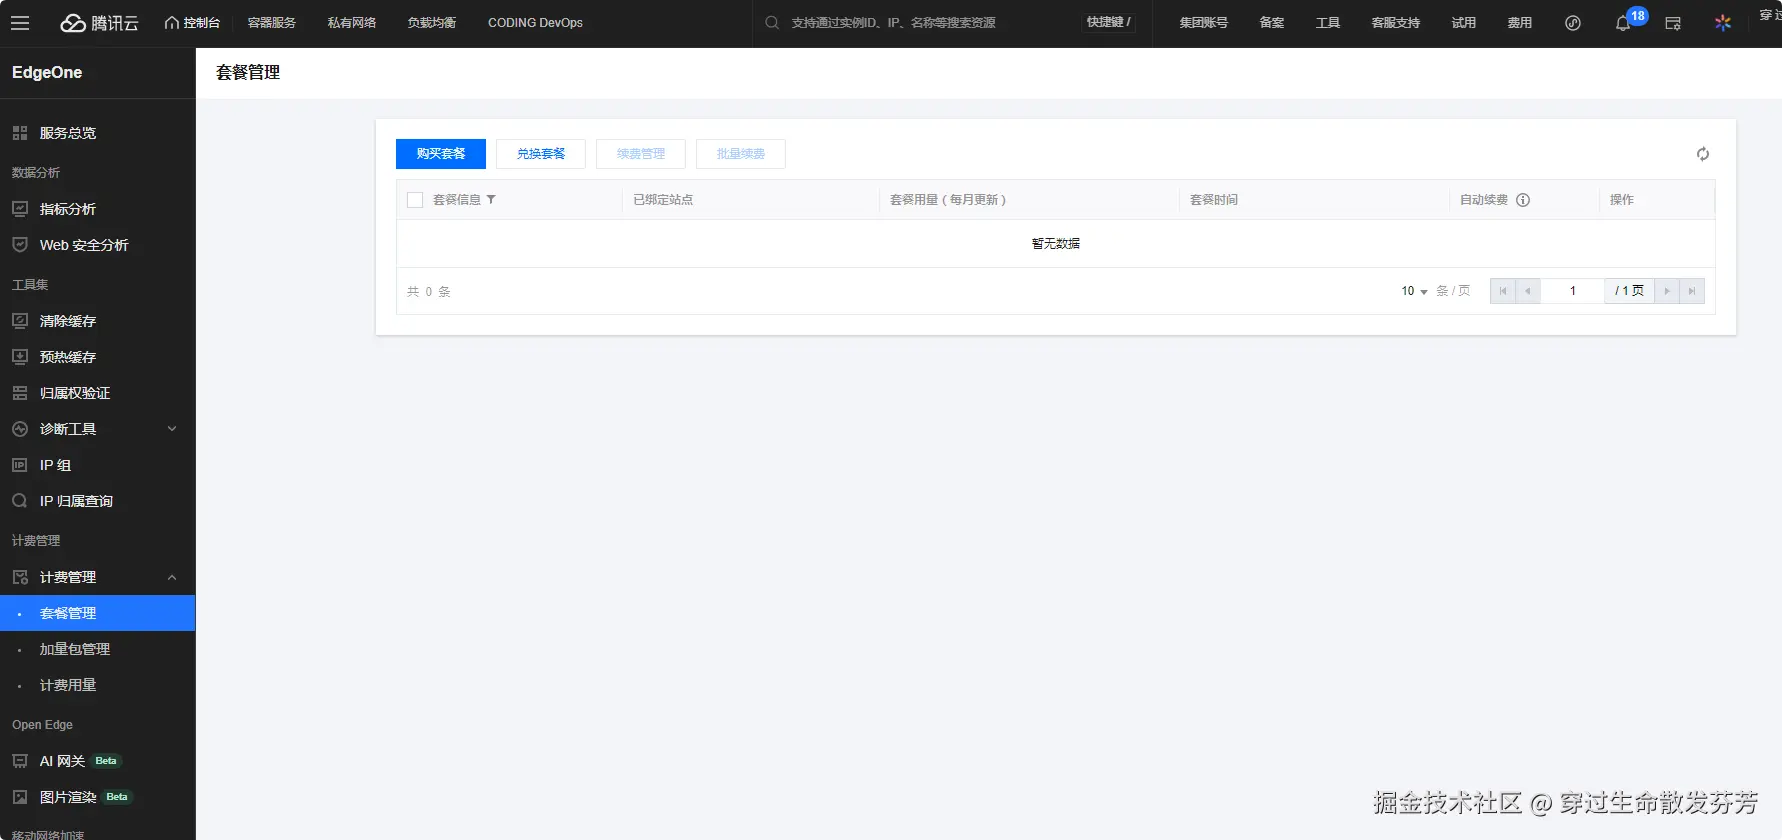The width and height of the screenshot is (1782, 840).
Task: Select 套餐管理 in sidebar
Action: coord(97,613)
